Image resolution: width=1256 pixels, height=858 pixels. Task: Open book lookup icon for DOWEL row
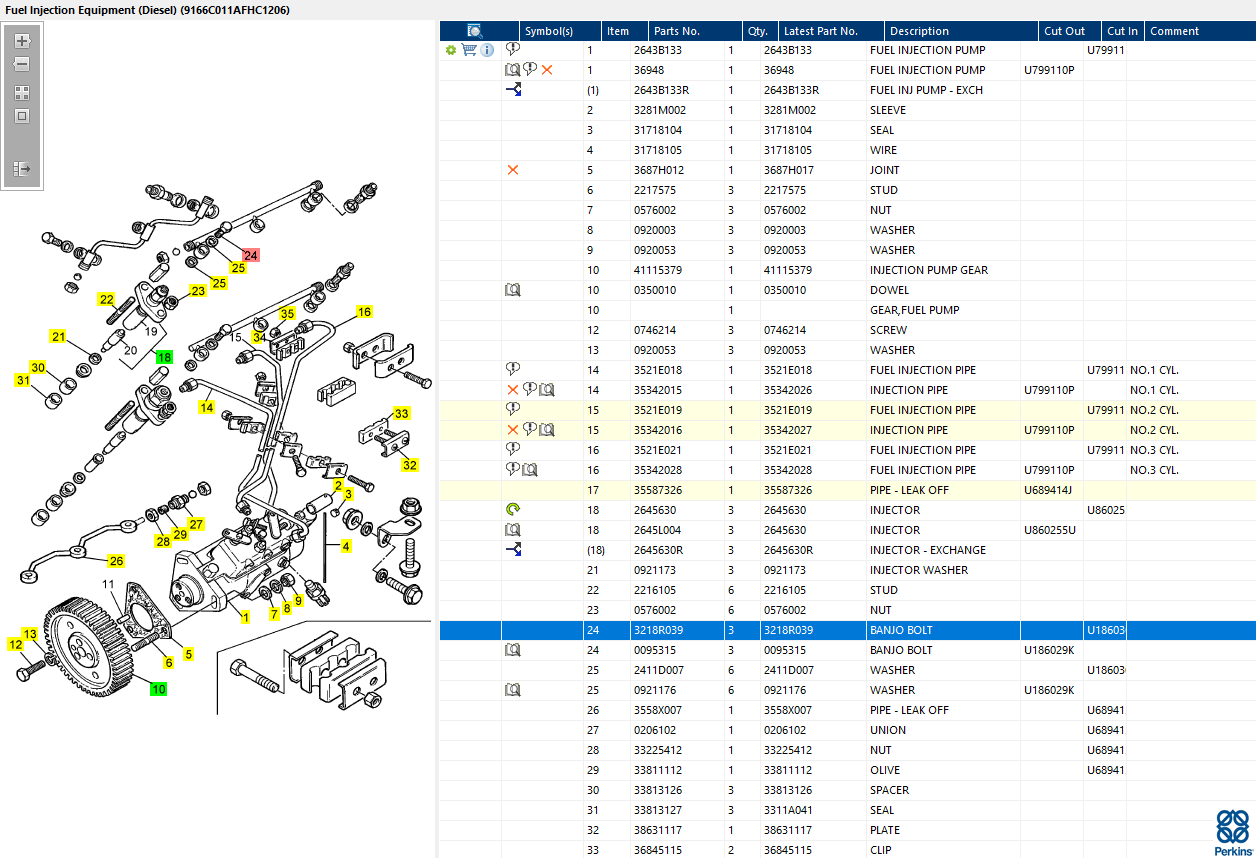(513, 290)
